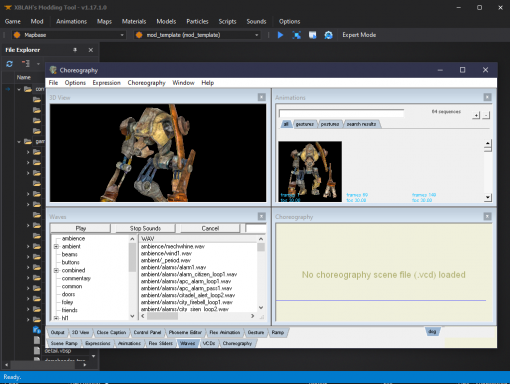The height and width of the screenshot is (384, 510).
Task: Refresh the File Explorer list
Action: [x=10, y=64]
